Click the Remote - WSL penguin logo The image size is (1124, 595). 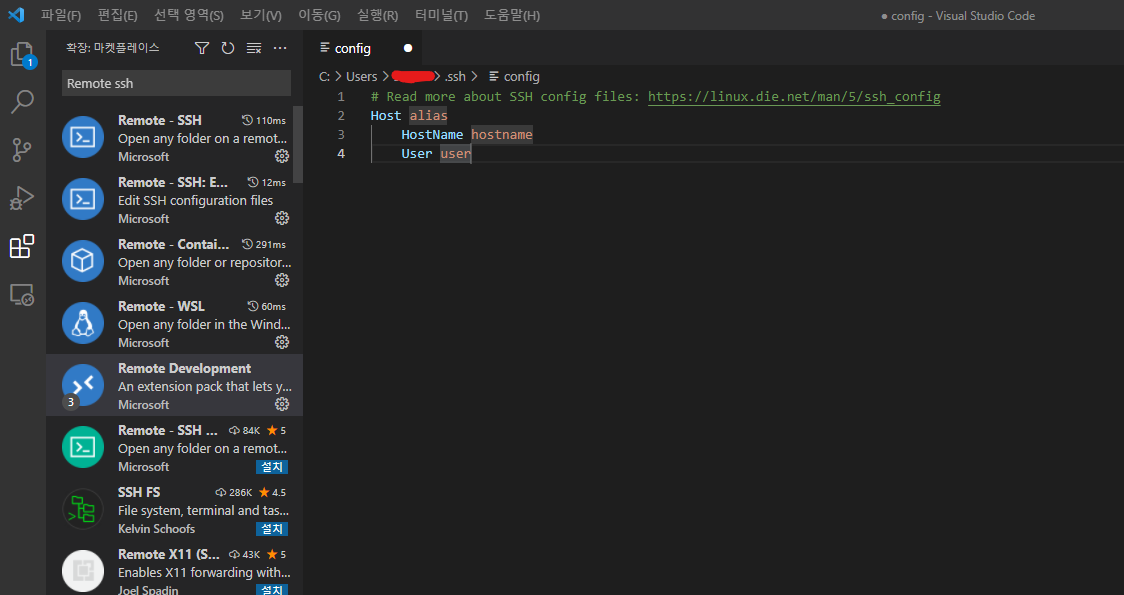coord(83,323)
